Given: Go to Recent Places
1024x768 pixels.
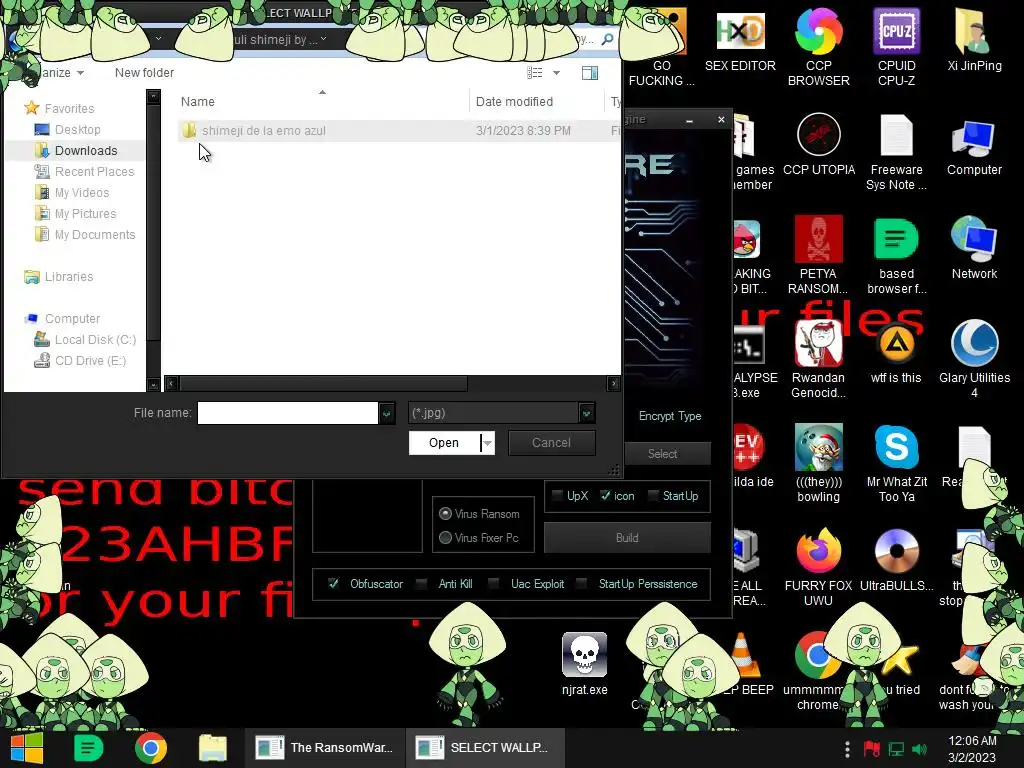Looking at the screenshot, I should [x=94, y=171].
